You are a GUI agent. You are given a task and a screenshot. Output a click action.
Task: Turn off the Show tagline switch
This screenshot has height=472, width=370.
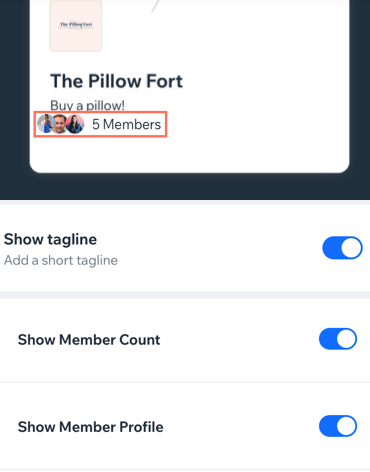(x=342, y=248)
